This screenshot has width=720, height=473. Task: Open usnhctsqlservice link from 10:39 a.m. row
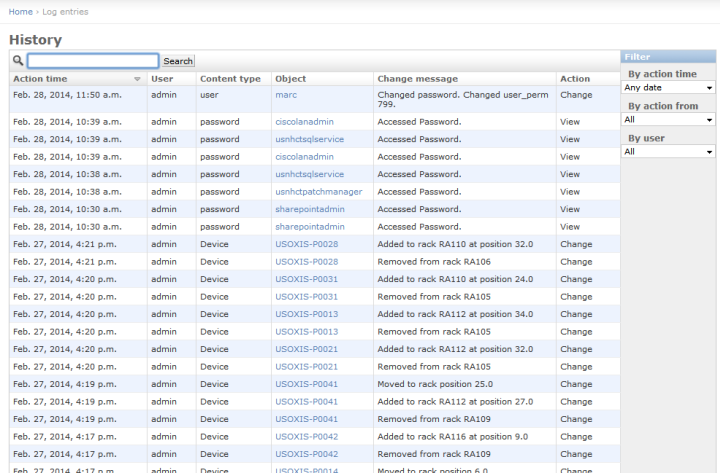pos(309,139)
